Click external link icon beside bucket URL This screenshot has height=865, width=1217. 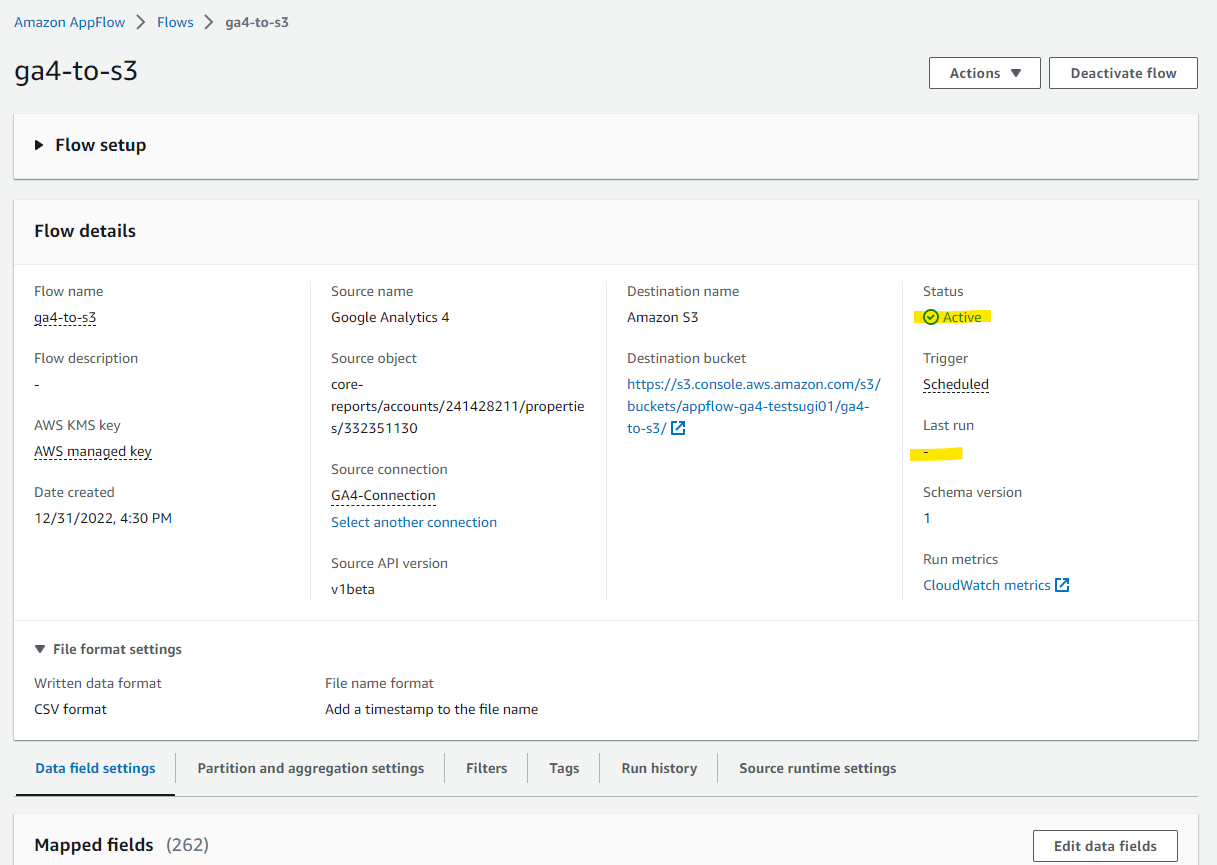(x=678, y=428)
